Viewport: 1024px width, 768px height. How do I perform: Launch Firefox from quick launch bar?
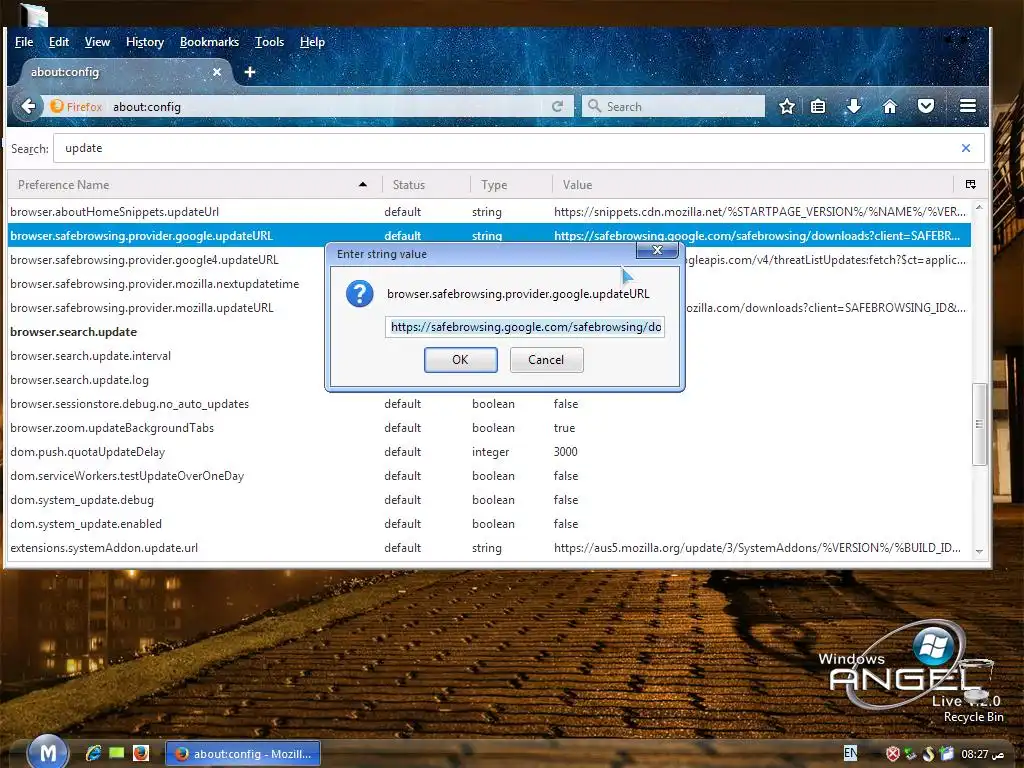pyautogui.click(x=140, y=753)
